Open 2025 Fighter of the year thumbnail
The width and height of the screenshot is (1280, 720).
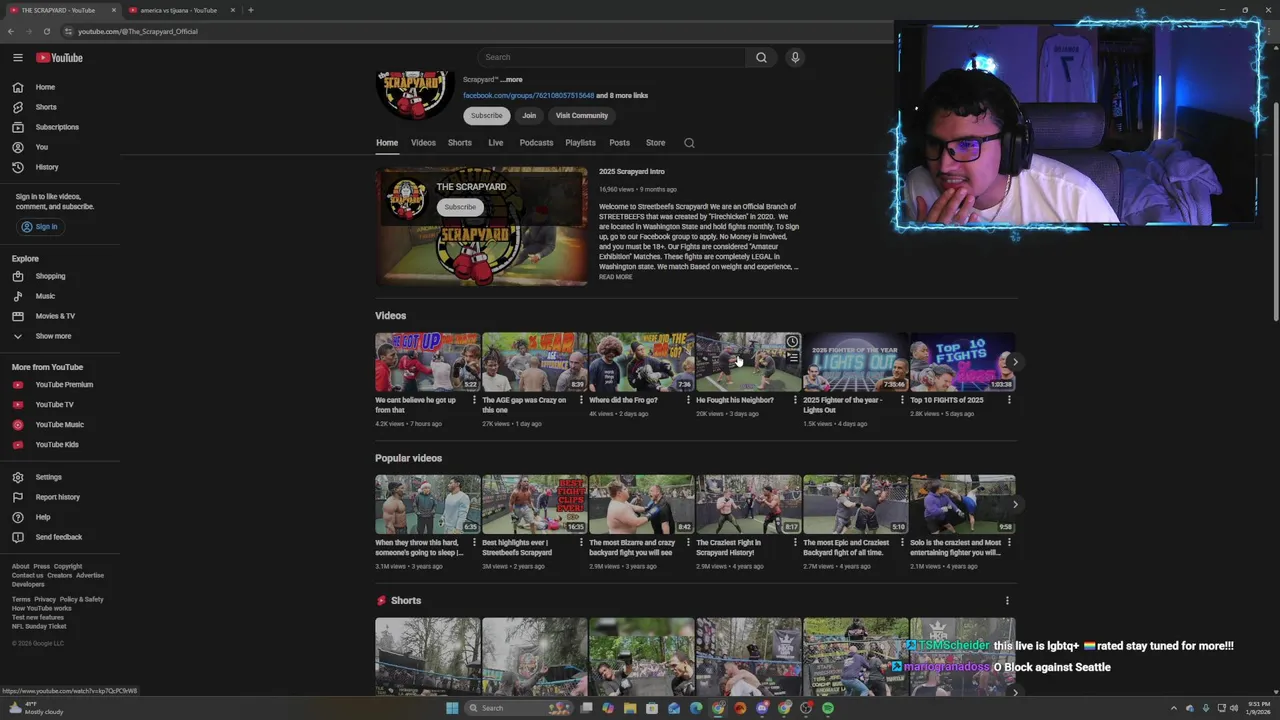click(855, 362)
